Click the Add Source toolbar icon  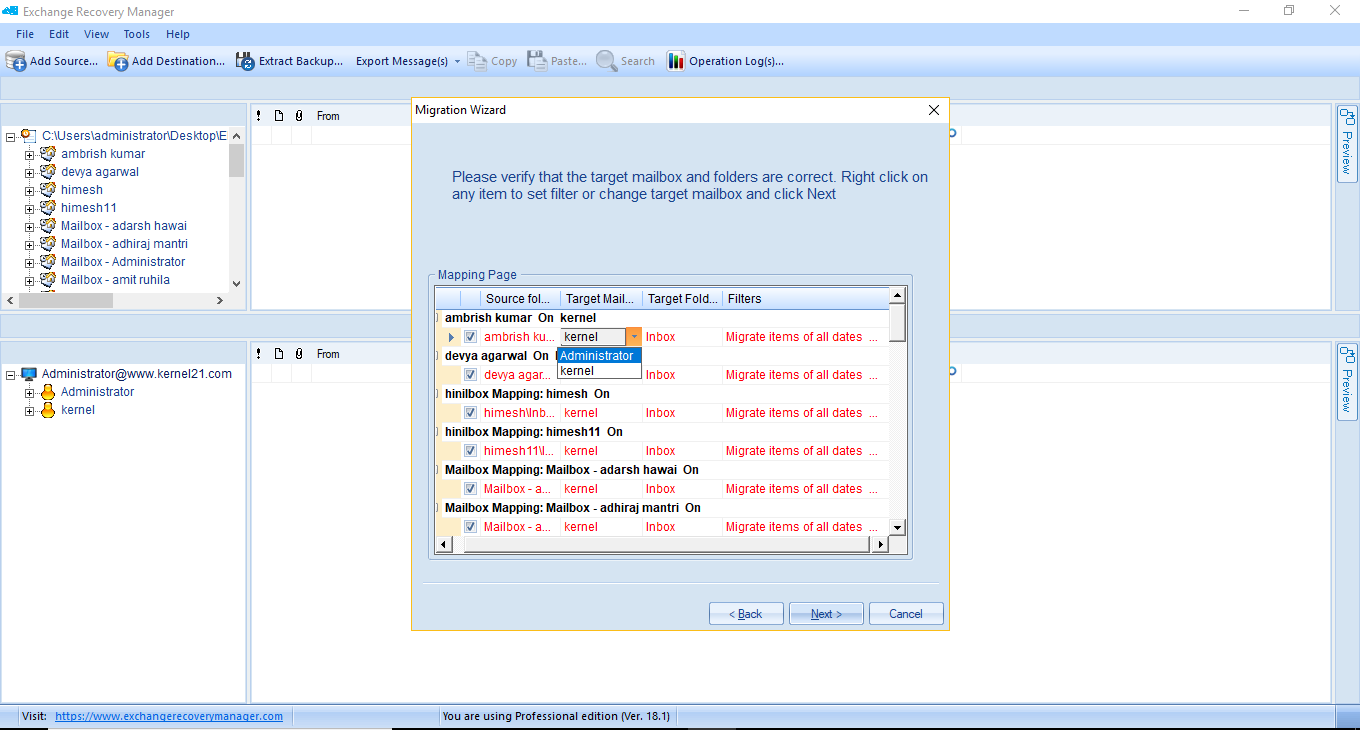point(16,61)
